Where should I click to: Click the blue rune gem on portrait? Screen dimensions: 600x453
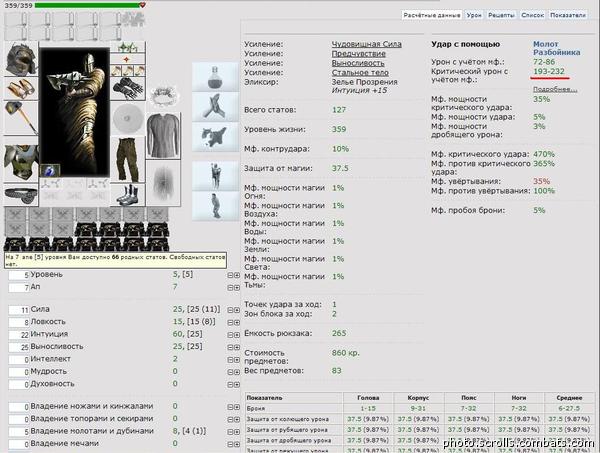pyautogui.click(x=51, y=170)
